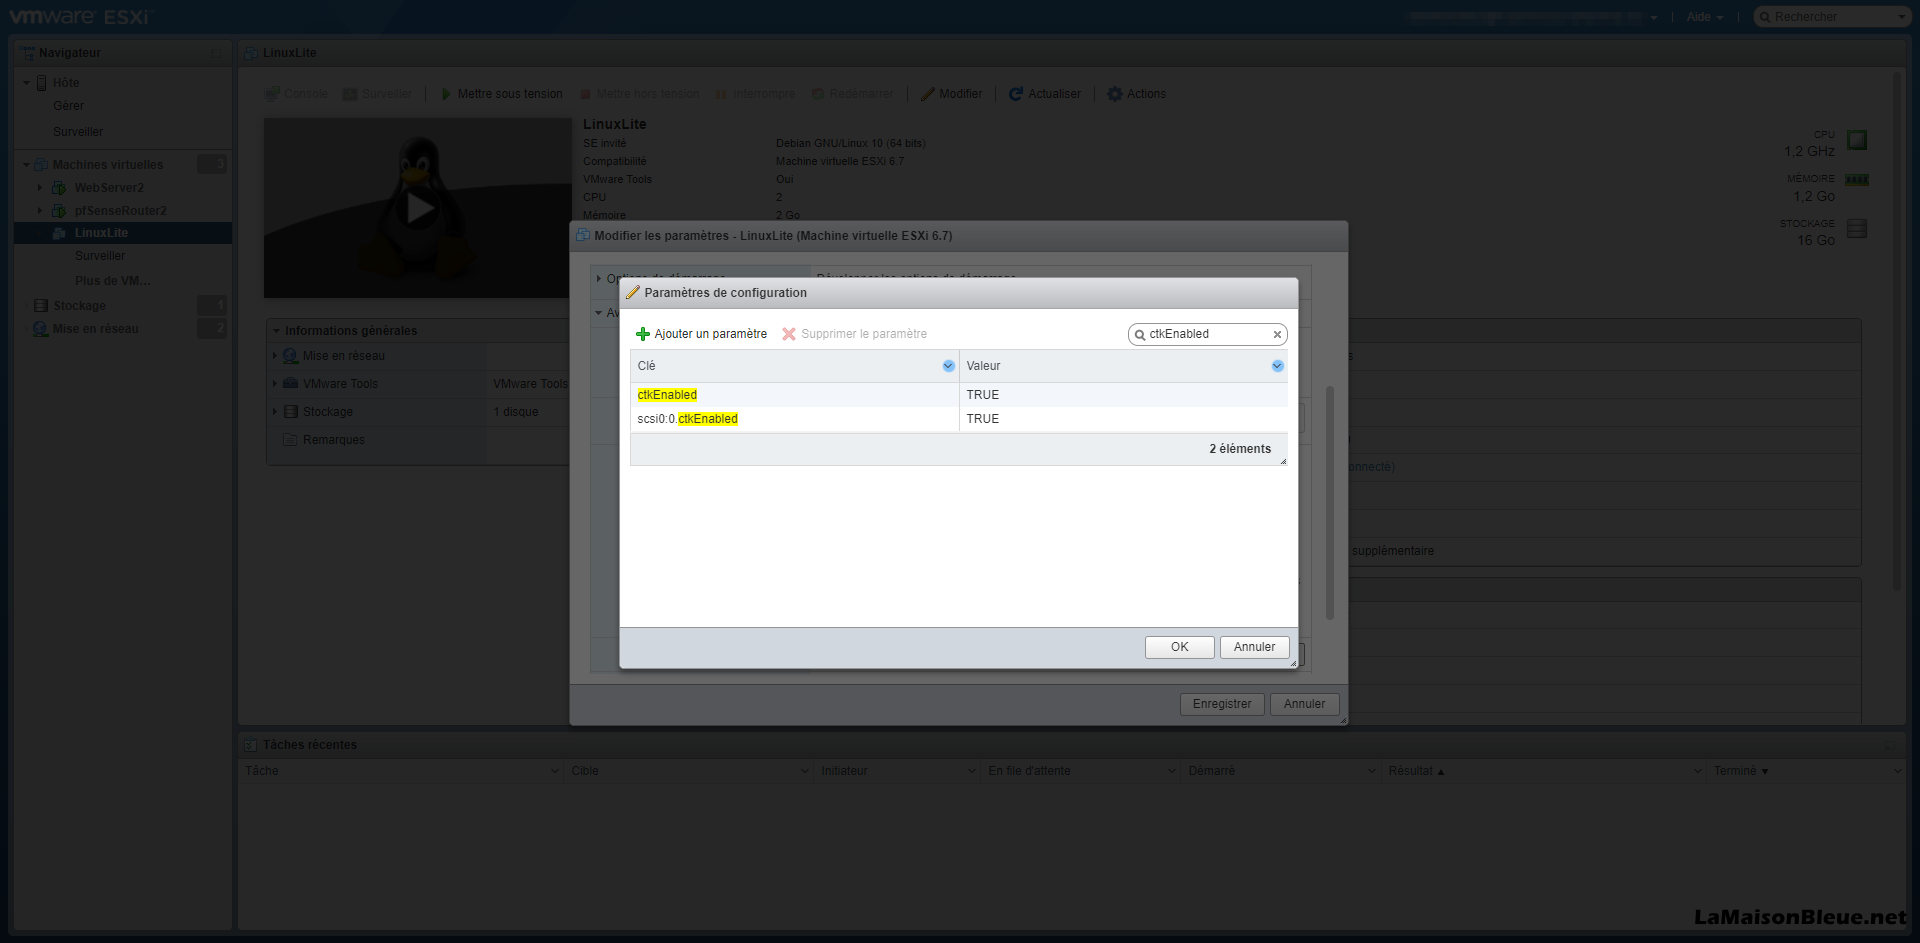
Task: Click the Mettre sous tension power on button
Action: click(x=501, y=94)
